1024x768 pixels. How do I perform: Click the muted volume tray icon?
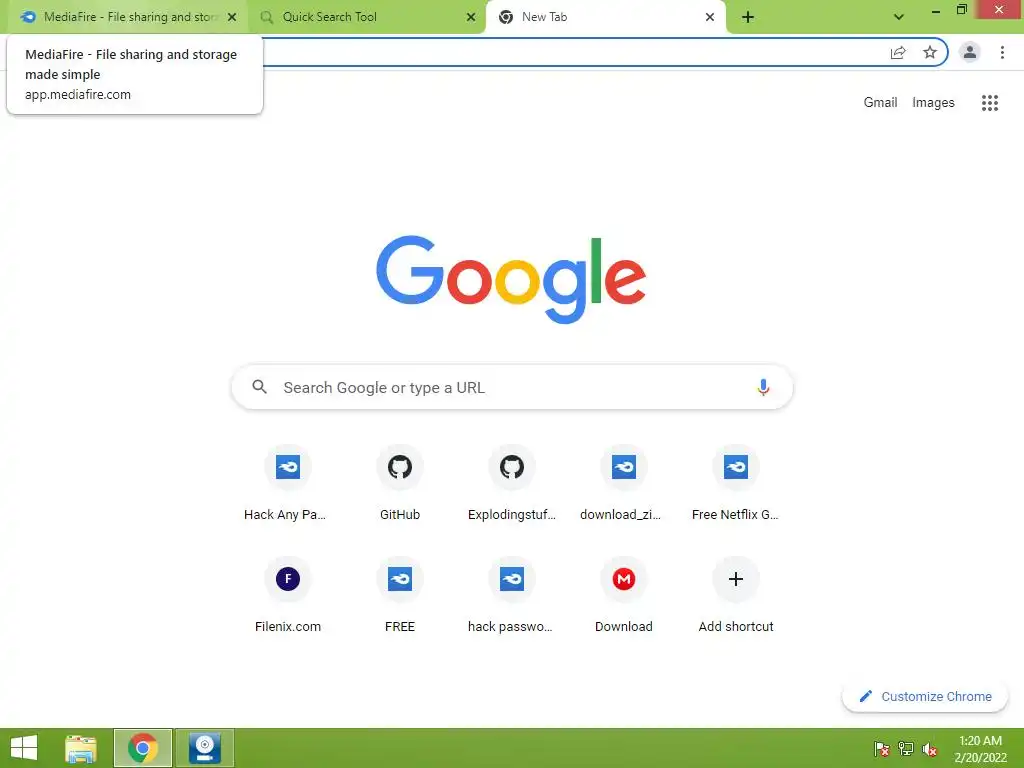pyautogui.click(x=930, y=748)
